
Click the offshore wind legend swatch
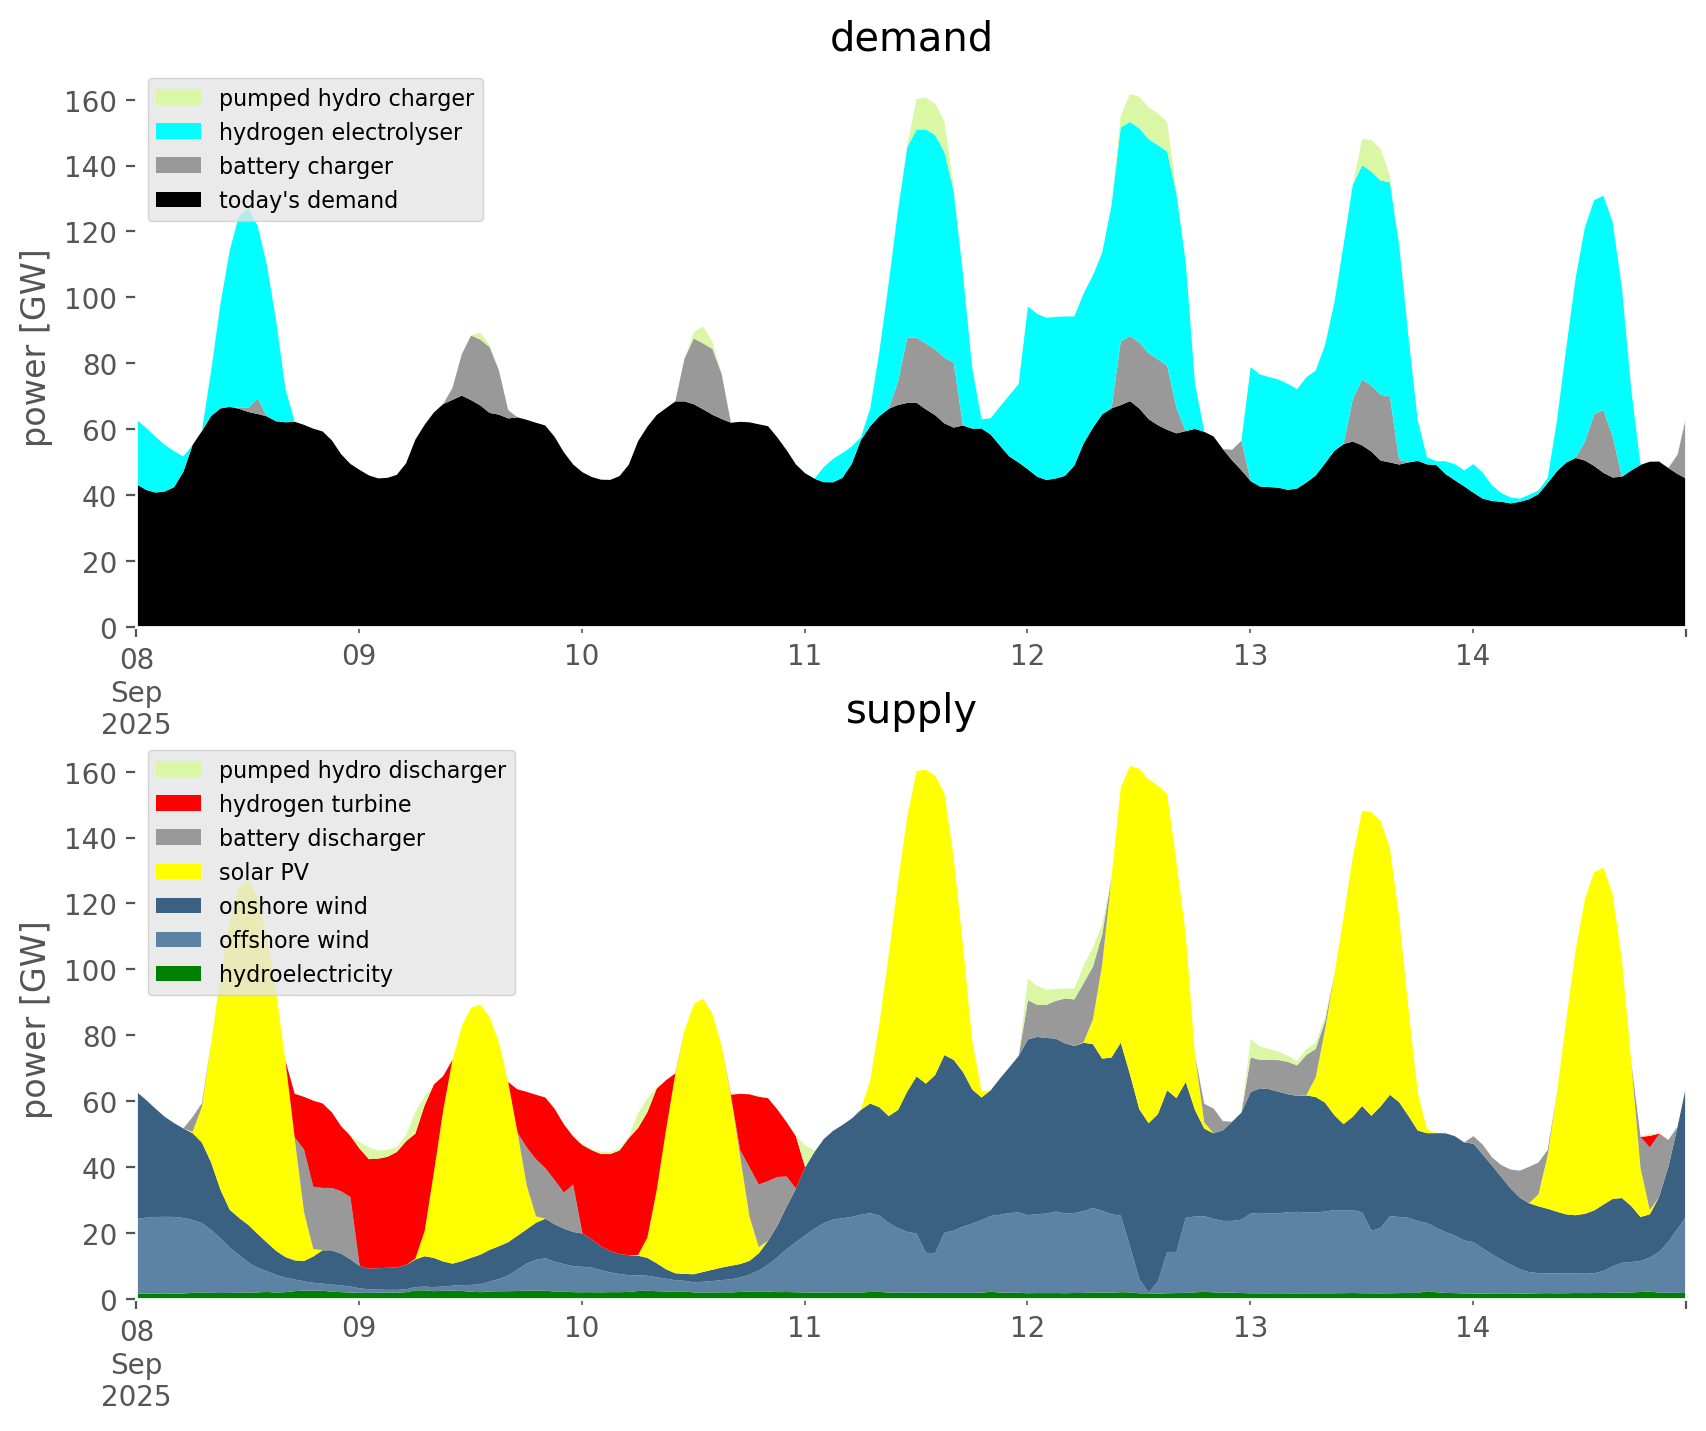point(179,940)
